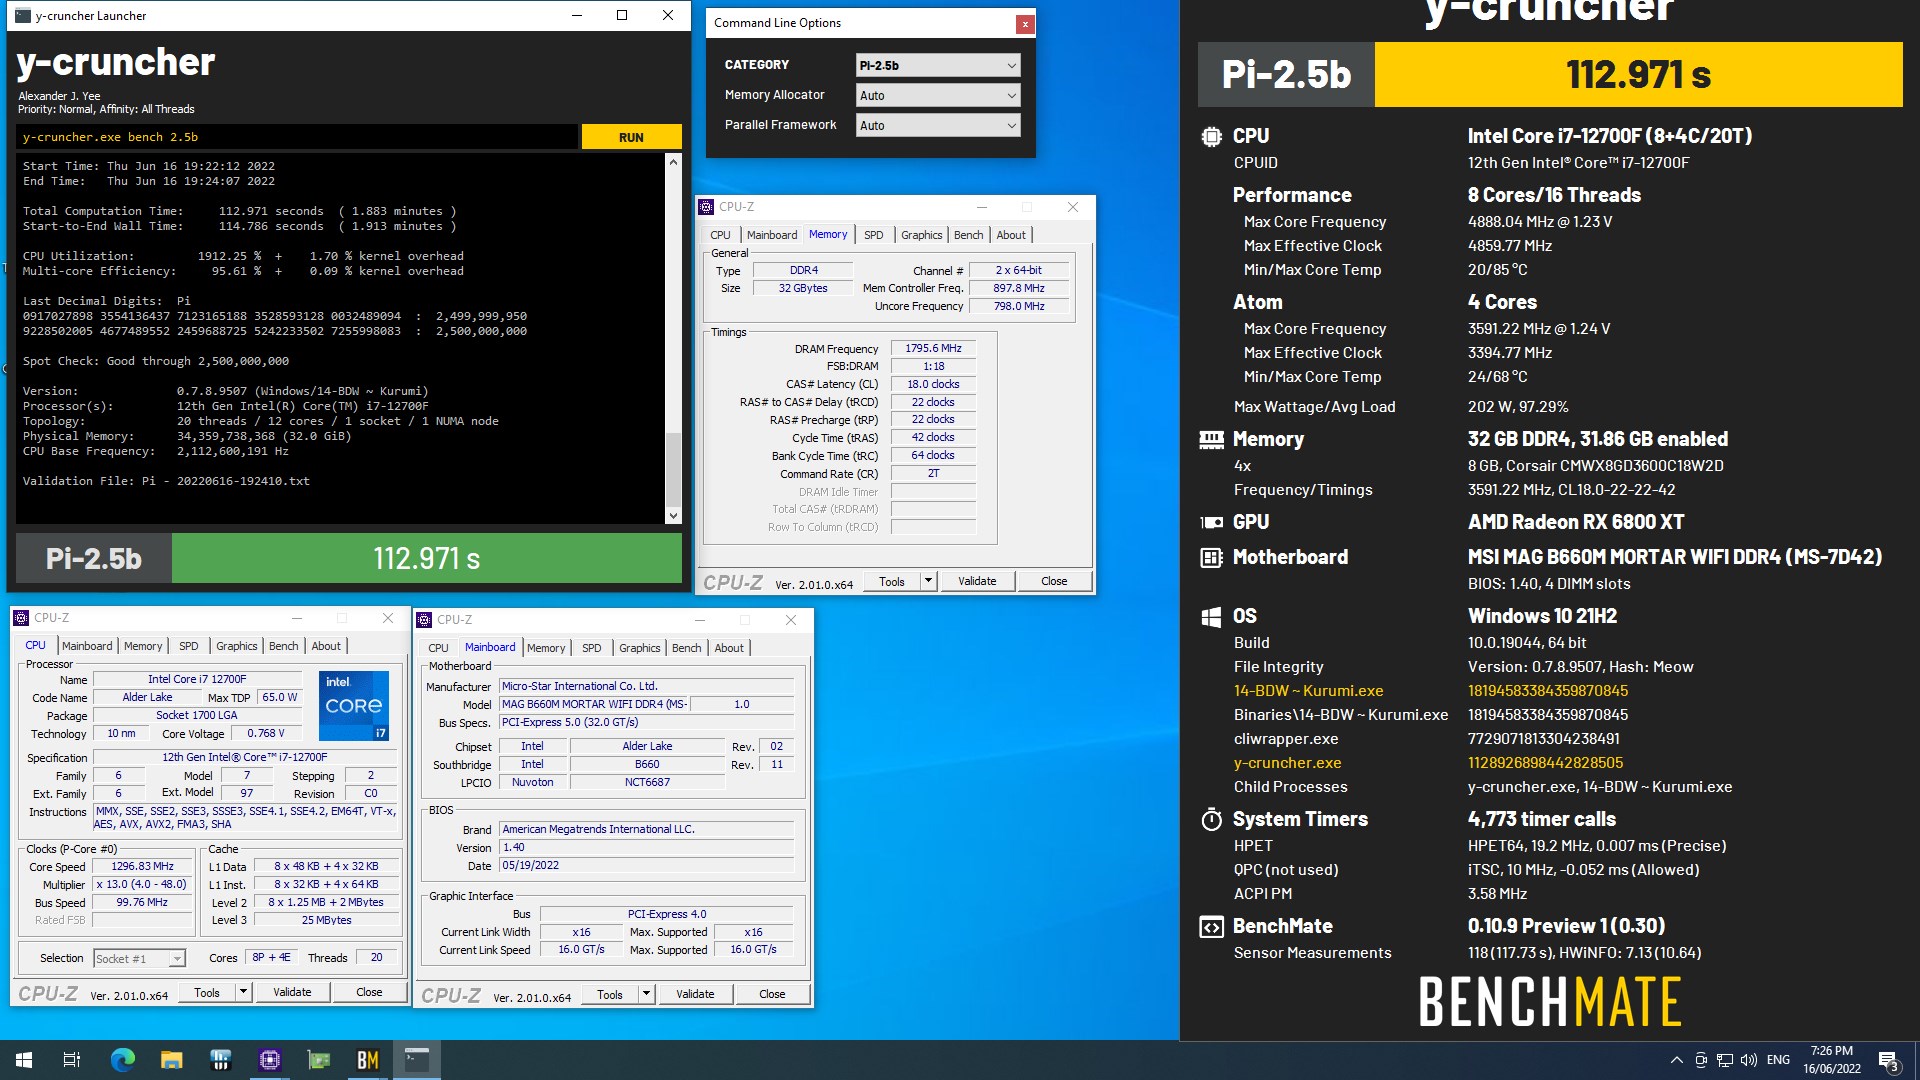The width and height of the screenshot is (1920, 1080).
Task: Click the Intel Core i7 logo in CPU-Z
Action: pos(354,706)
